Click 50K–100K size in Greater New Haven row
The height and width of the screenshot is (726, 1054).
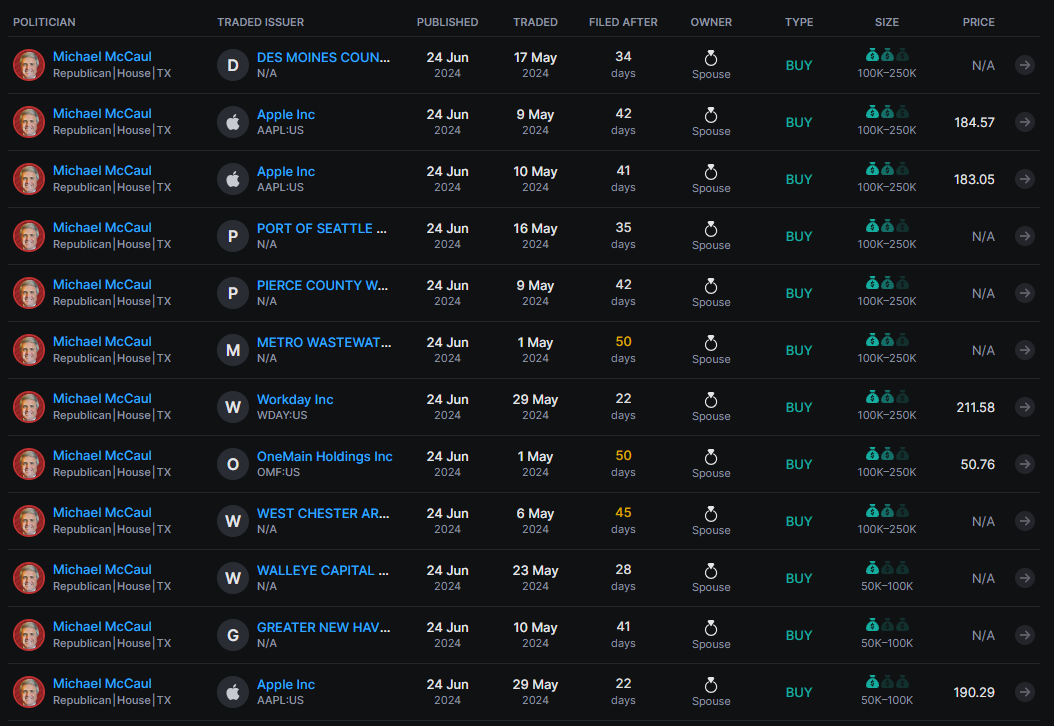(x=887, y=643)
